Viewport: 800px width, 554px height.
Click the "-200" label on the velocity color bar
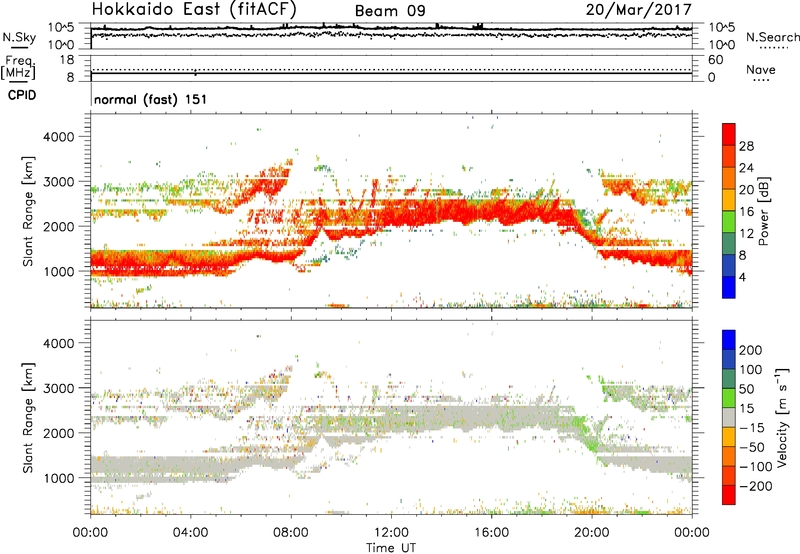[756, 486]
